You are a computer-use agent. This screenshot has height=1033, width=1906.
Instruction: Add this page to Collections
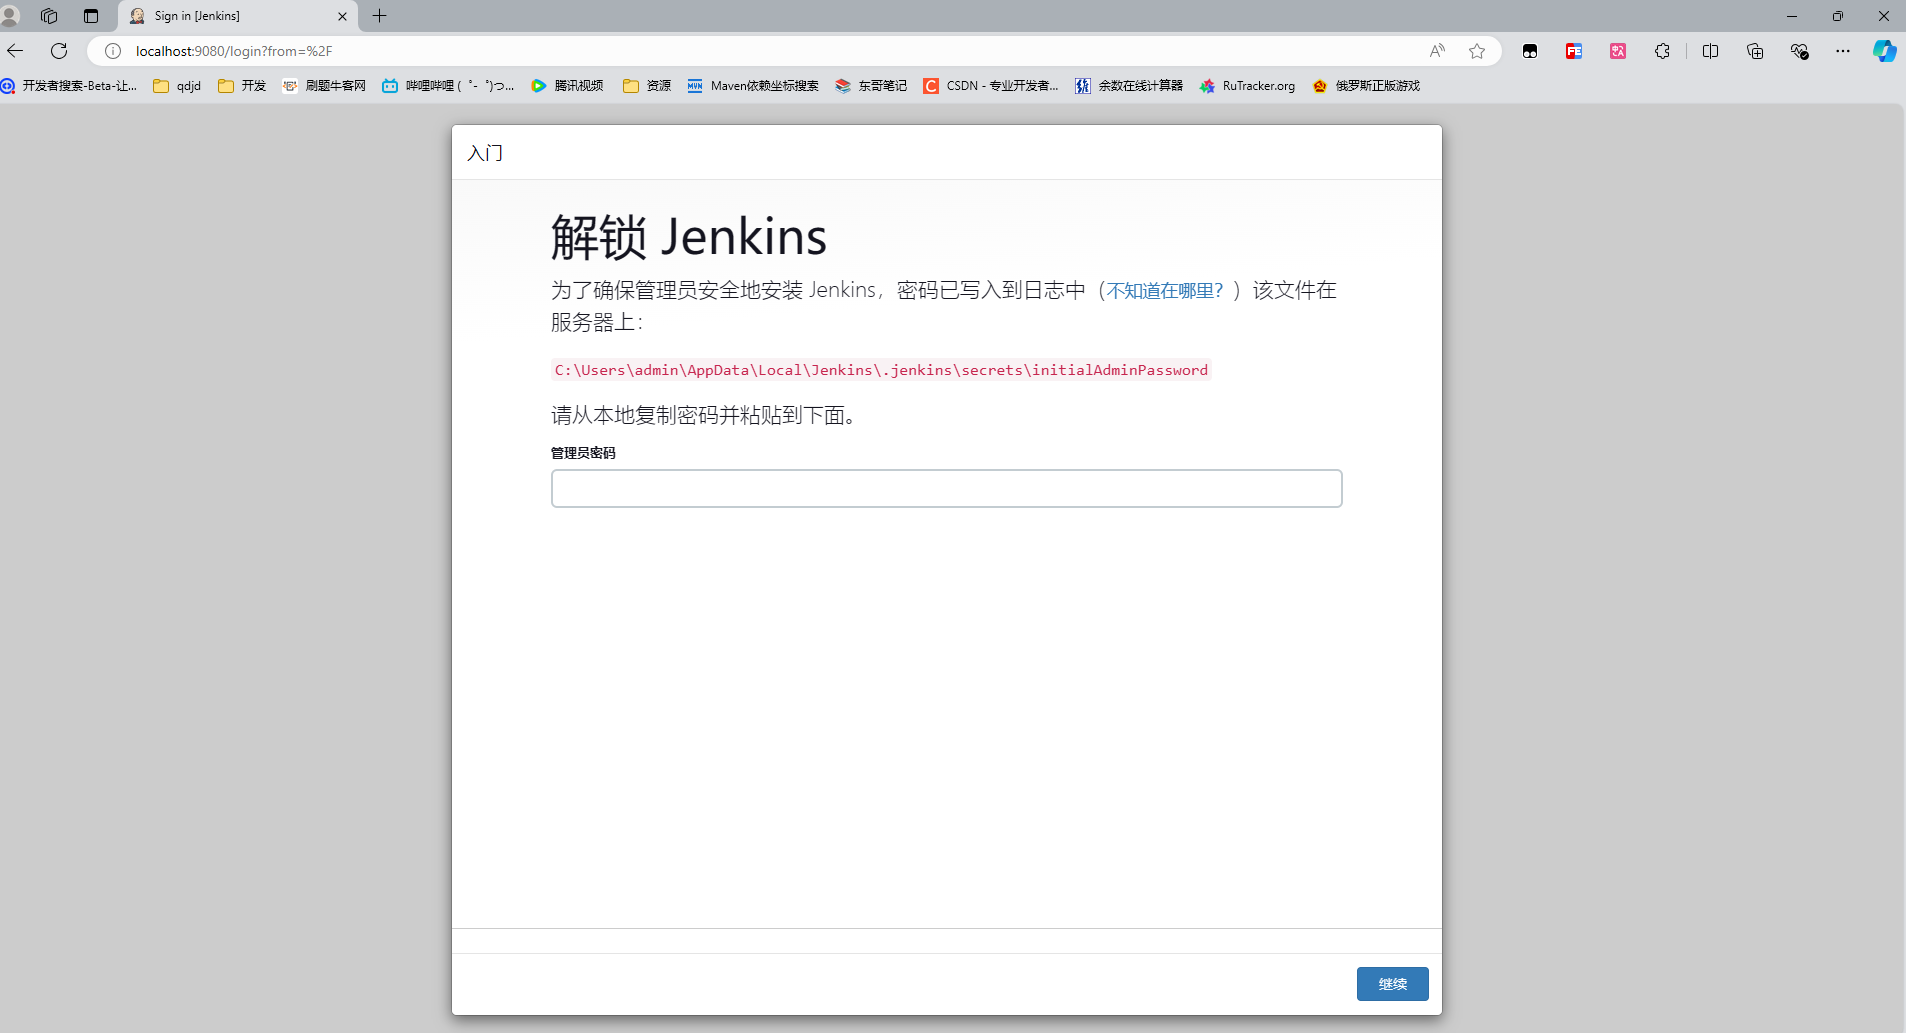(1755, 51)
